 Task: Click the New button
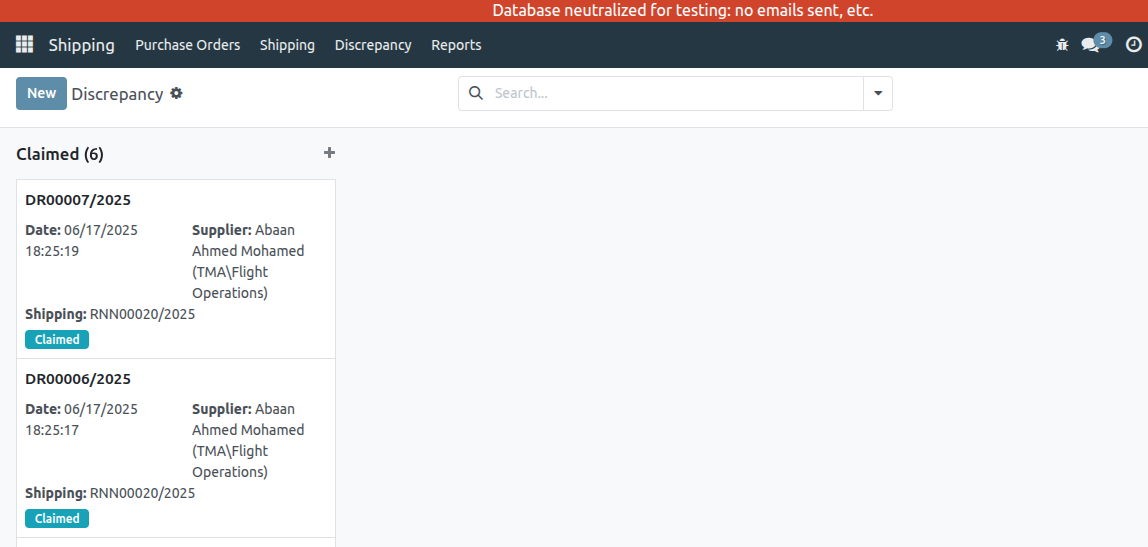[x=41, y=93]
